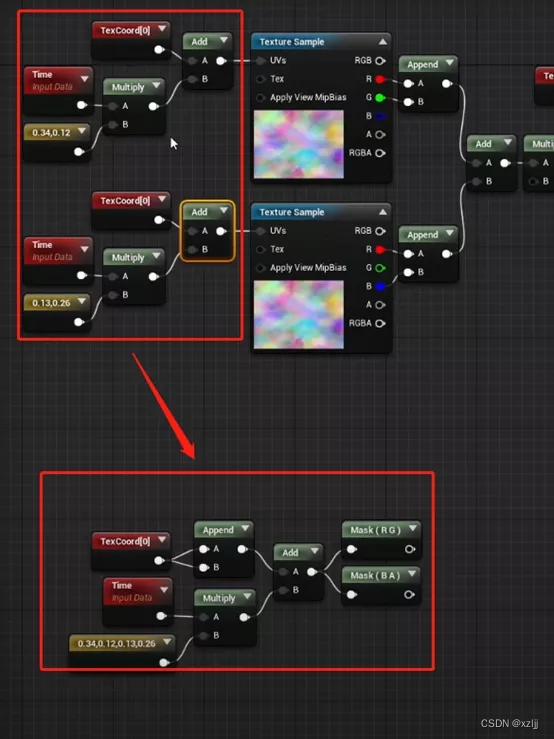
Task: Click the 0.13,0.26 value label
Action: (51, 303)
